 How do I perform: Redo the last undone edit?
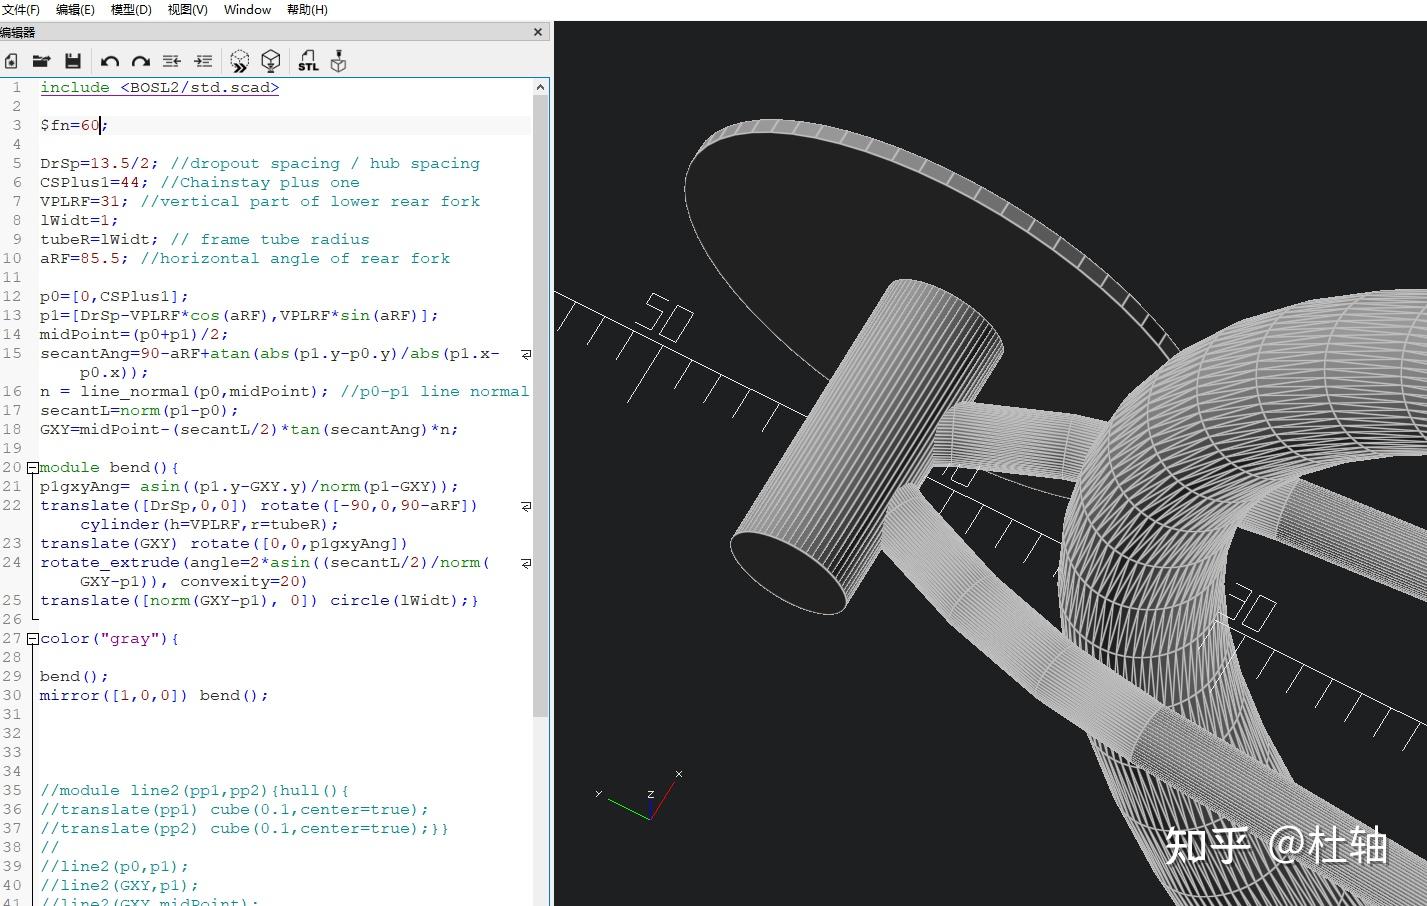click(x=141, y=62)
